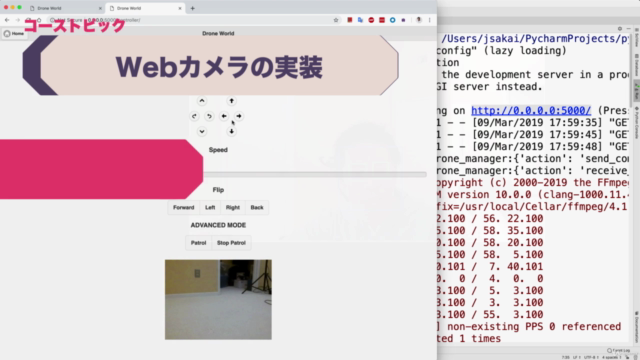Click the Speed slider track
This screenshot has width=640, height=360.
pyautogui.click(x=315, y=174)
